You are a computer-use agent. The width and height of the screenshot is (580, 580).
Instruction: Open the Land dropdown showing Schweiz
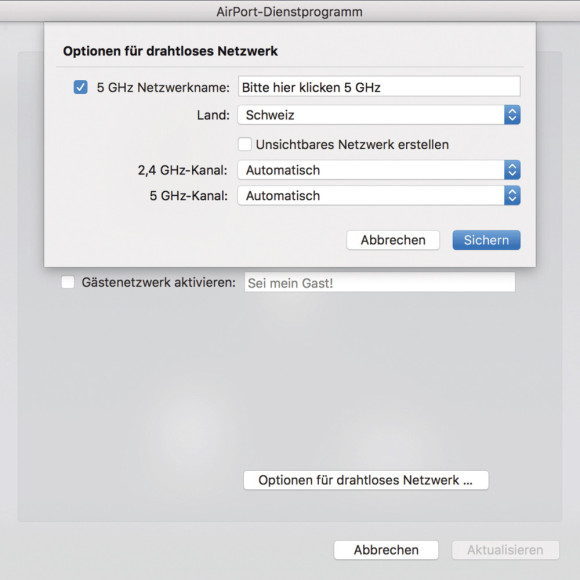[379, 115]
